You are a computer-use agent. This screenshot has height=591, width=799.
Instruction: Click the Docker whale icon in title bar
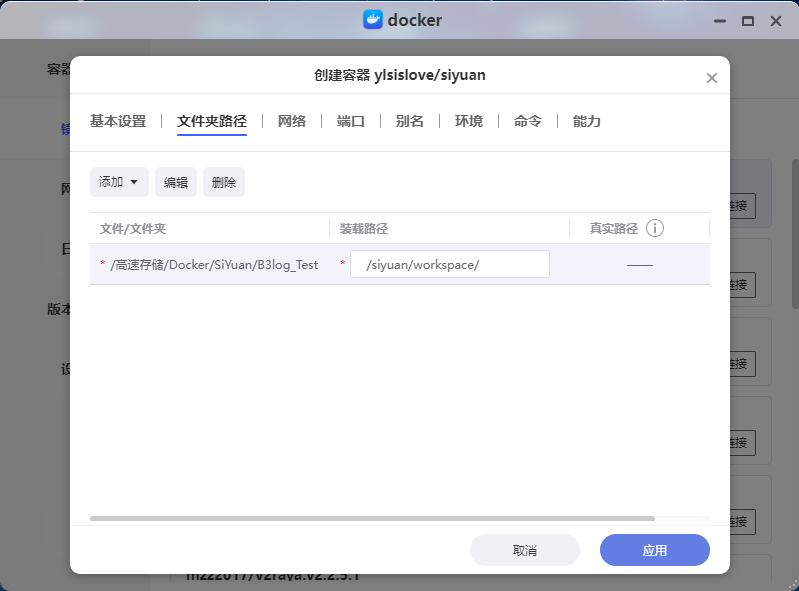[x=372, y=20]
